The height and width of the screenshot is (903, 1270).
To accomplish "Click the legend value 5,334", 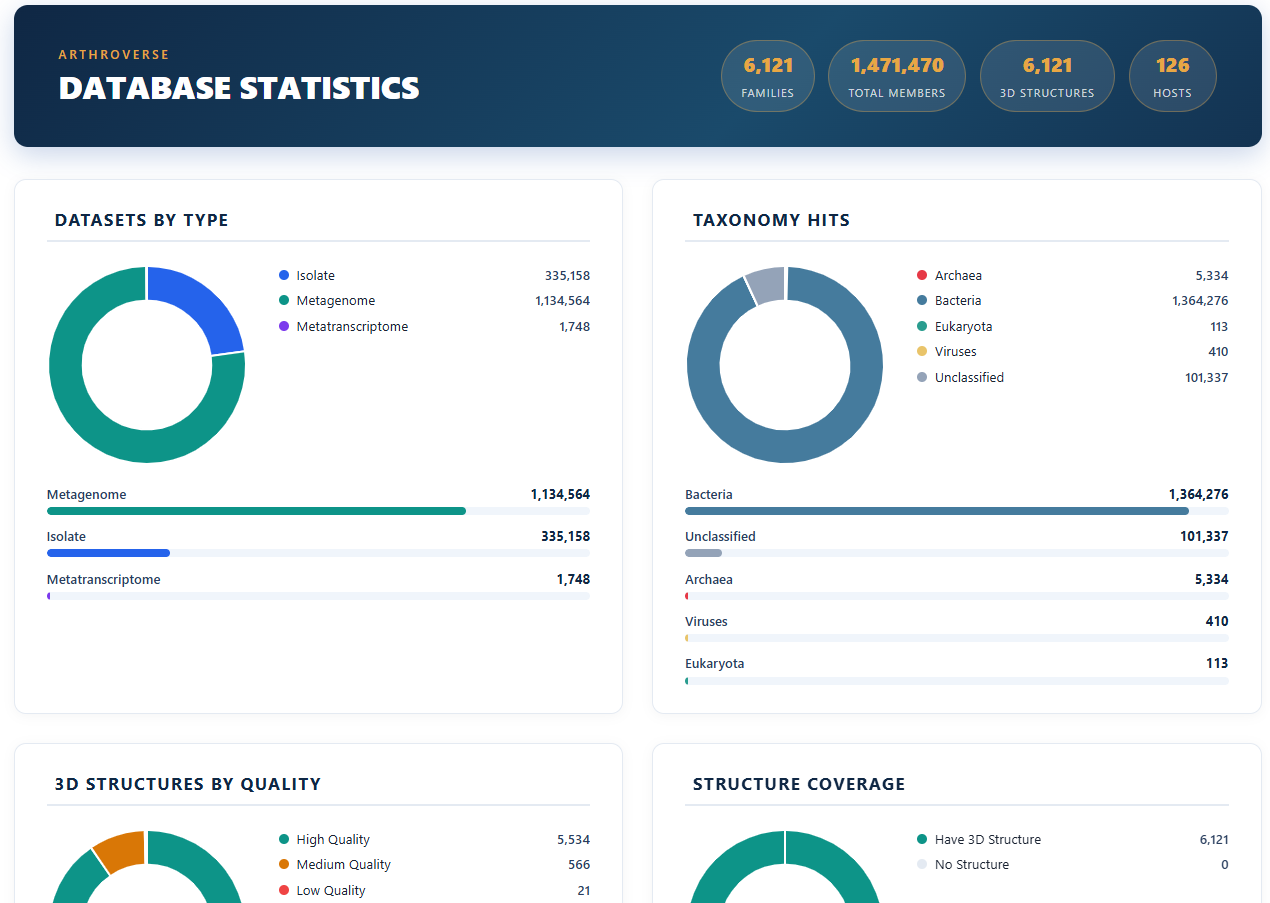I will pyautogui.click(x=1212, y=275).
